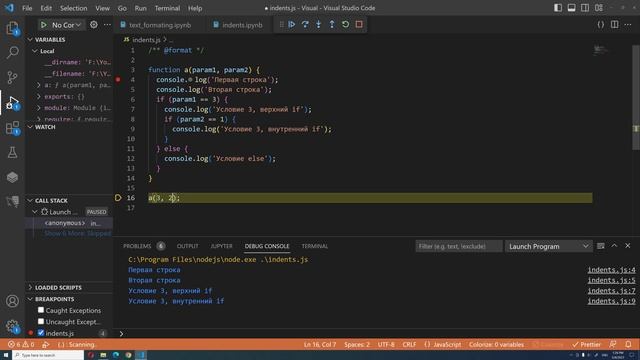Image resolution: width=640 pixels, height=360 pixels.
Task: Open the Manage gear menu
Action: (x=13, y=326)
